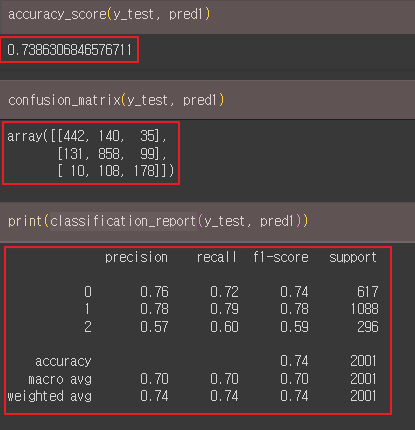Click the 'precision' column header
The image size is (415, 430).
tap(136, 258)
